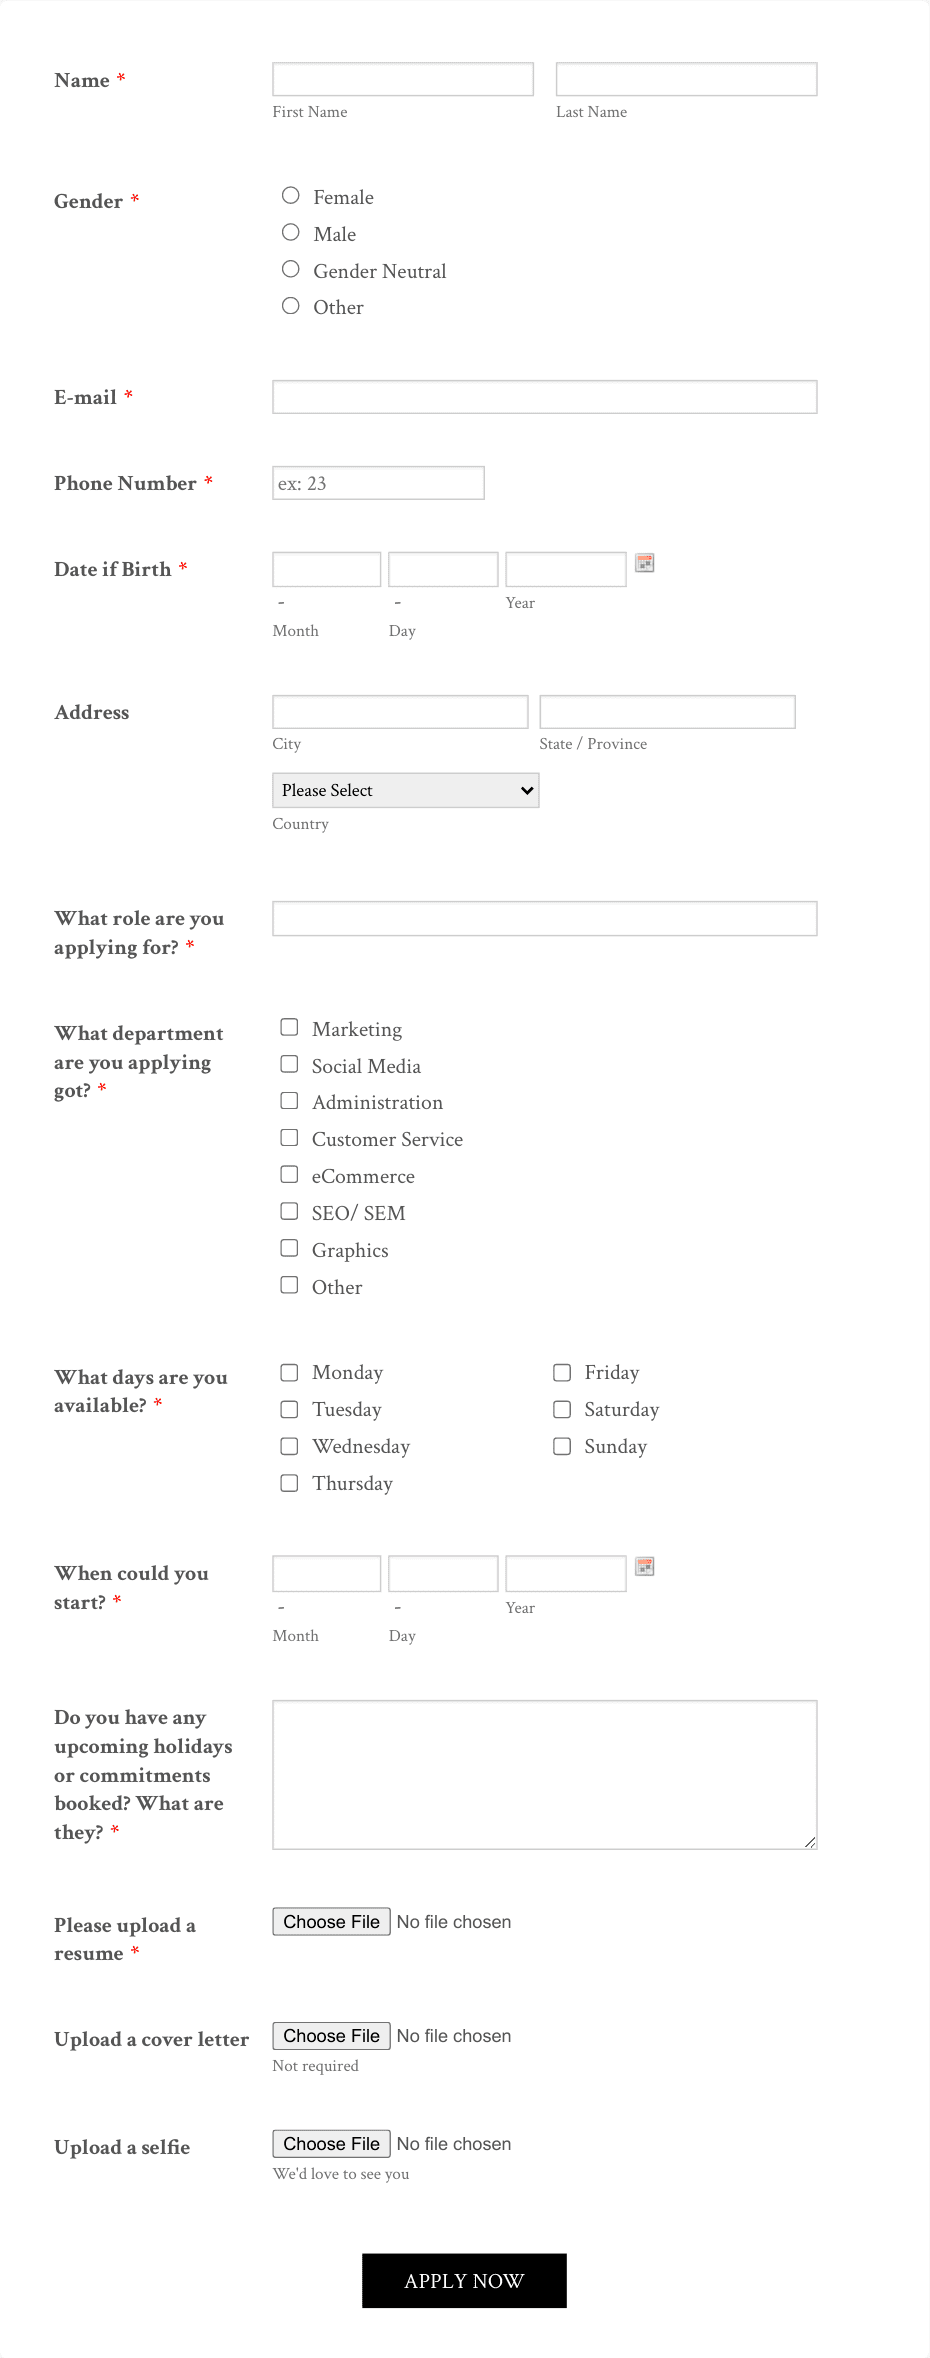Check the Marketing department box
This screenshot has height=2358, width=930.
click(x=290, y=1028)
